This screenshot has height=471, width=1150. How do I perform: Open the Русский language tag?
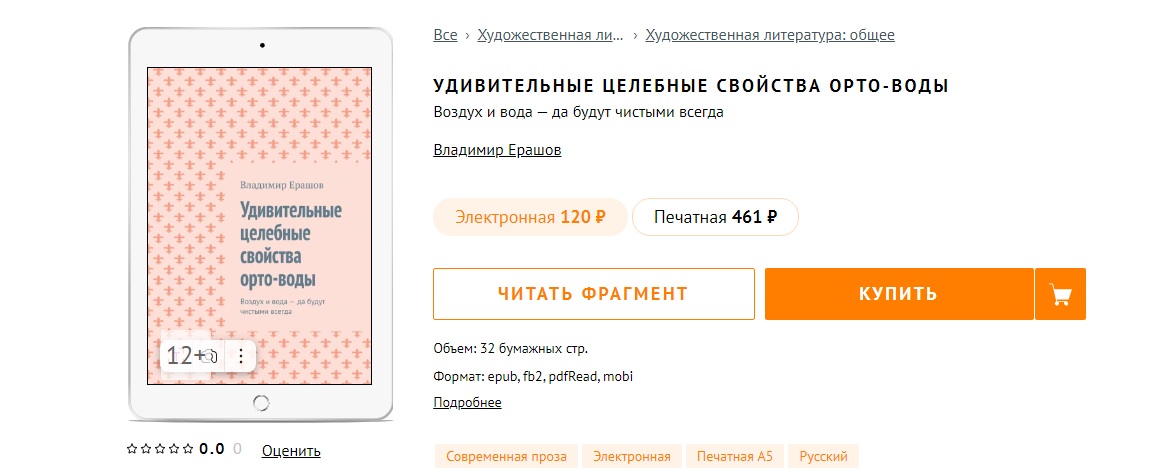point(824,456)
